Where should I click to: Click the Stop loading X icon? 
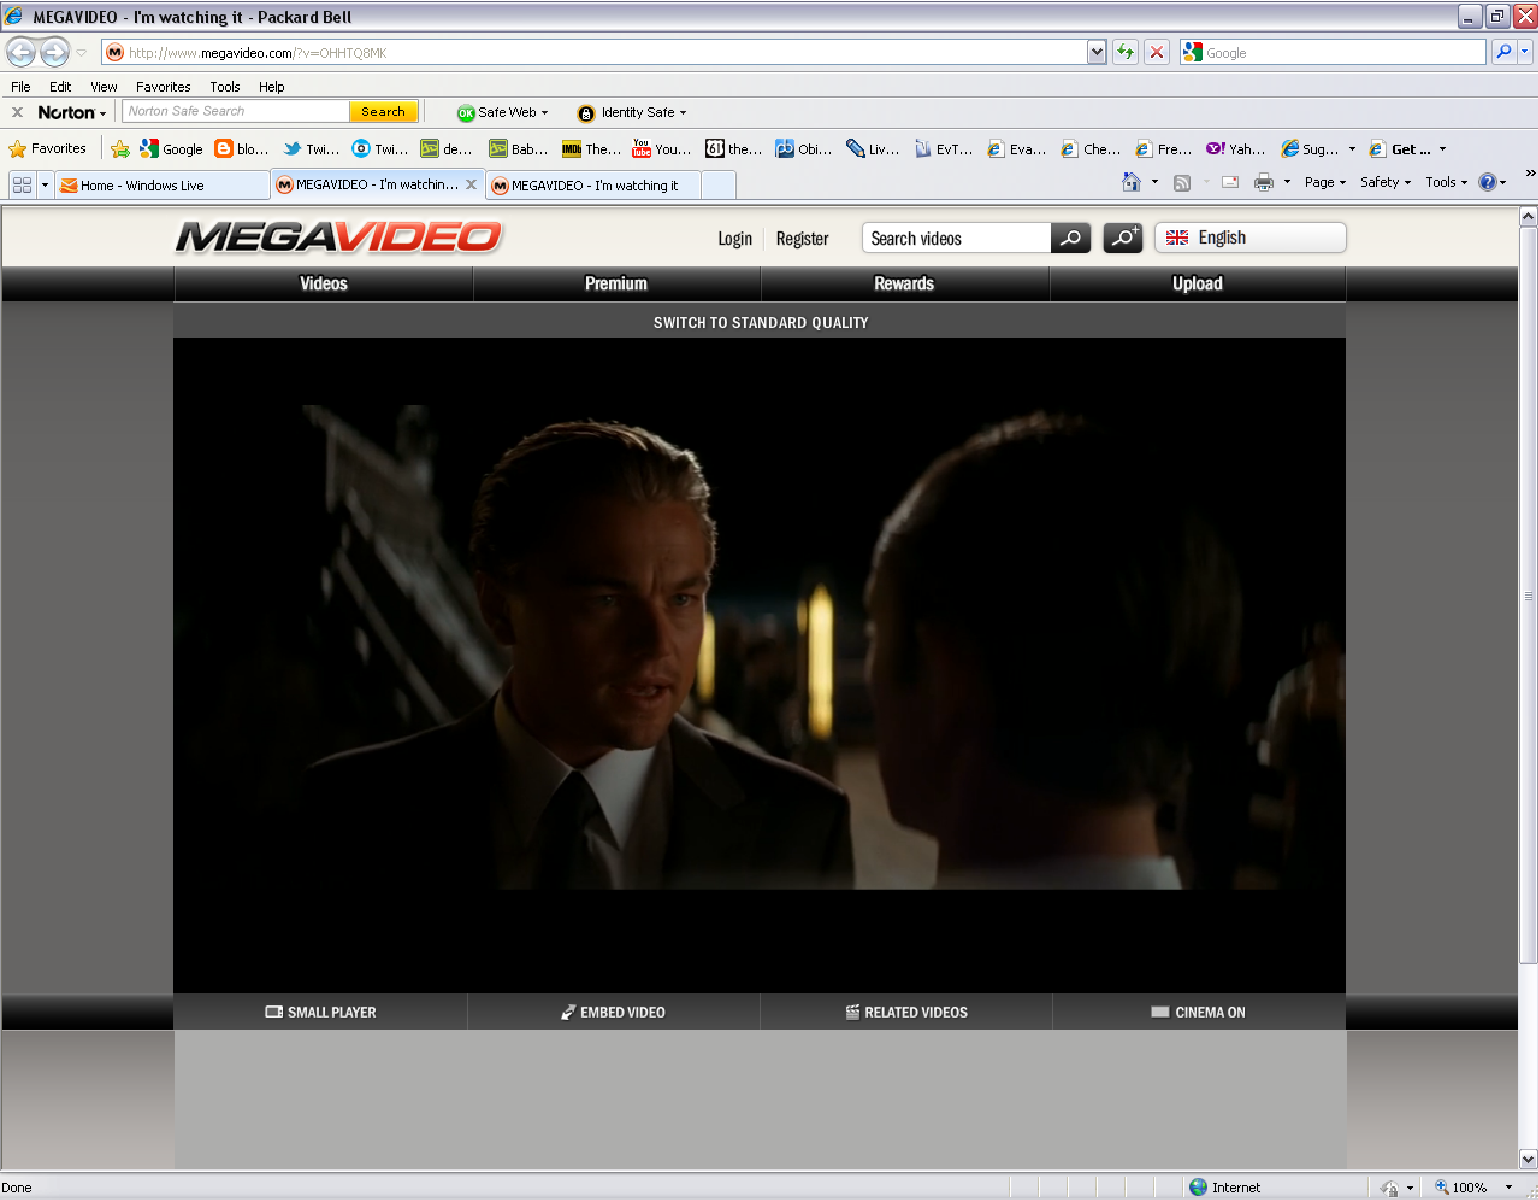tap(1157, 52)
